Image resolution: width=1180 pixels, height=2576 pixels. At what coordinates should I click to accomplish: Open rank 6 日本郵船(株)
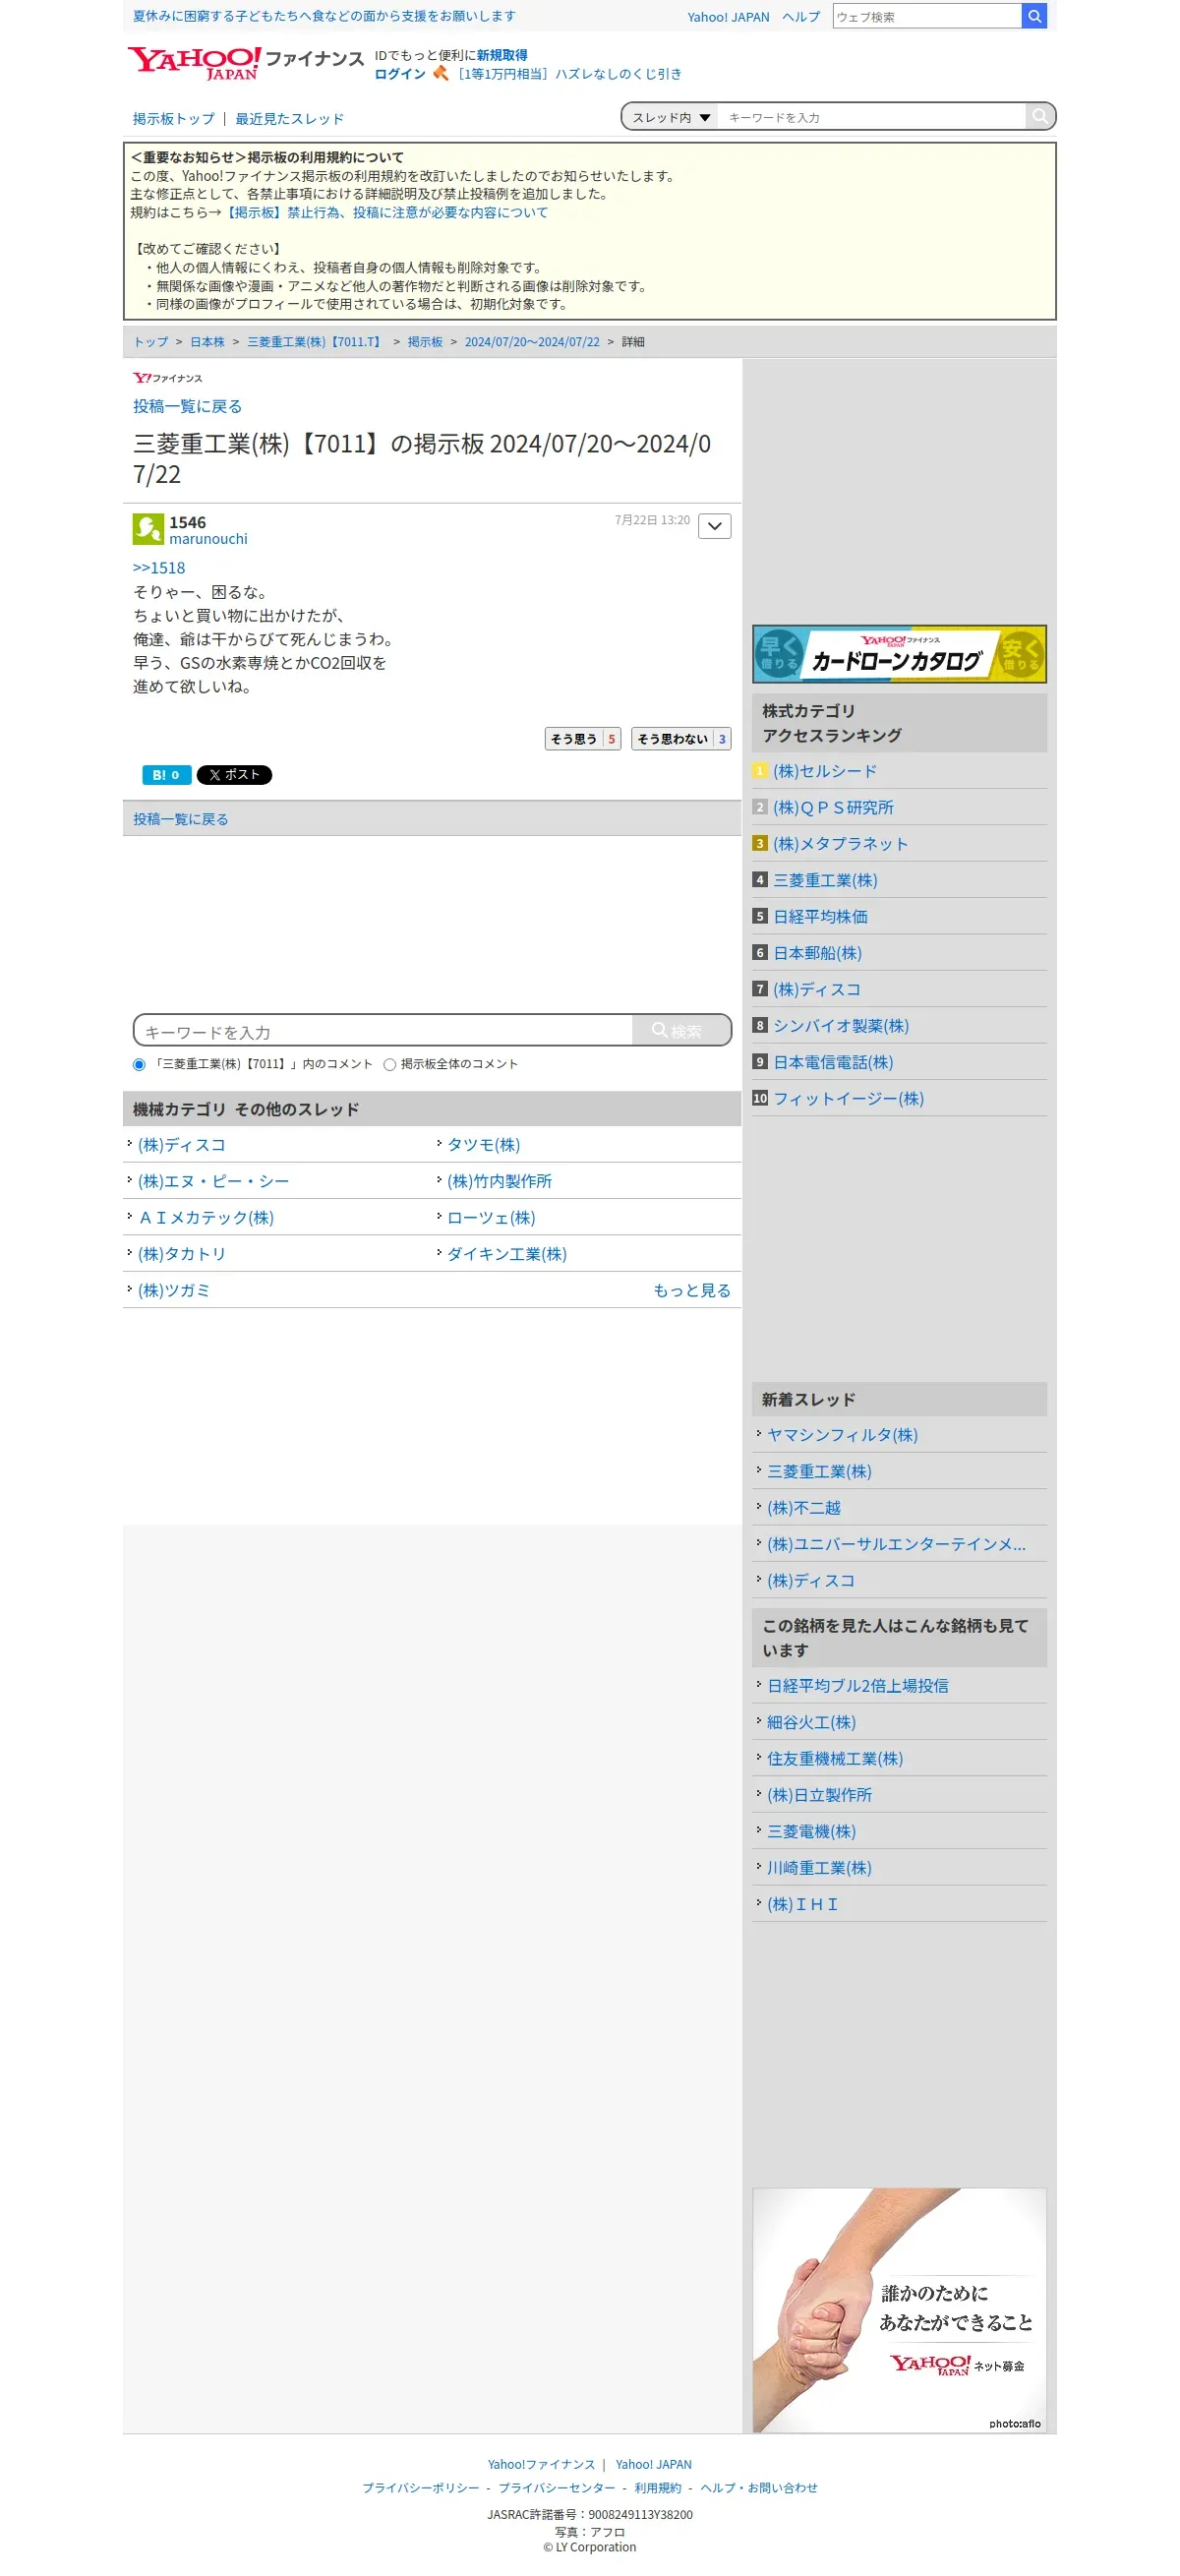[817, 953]
